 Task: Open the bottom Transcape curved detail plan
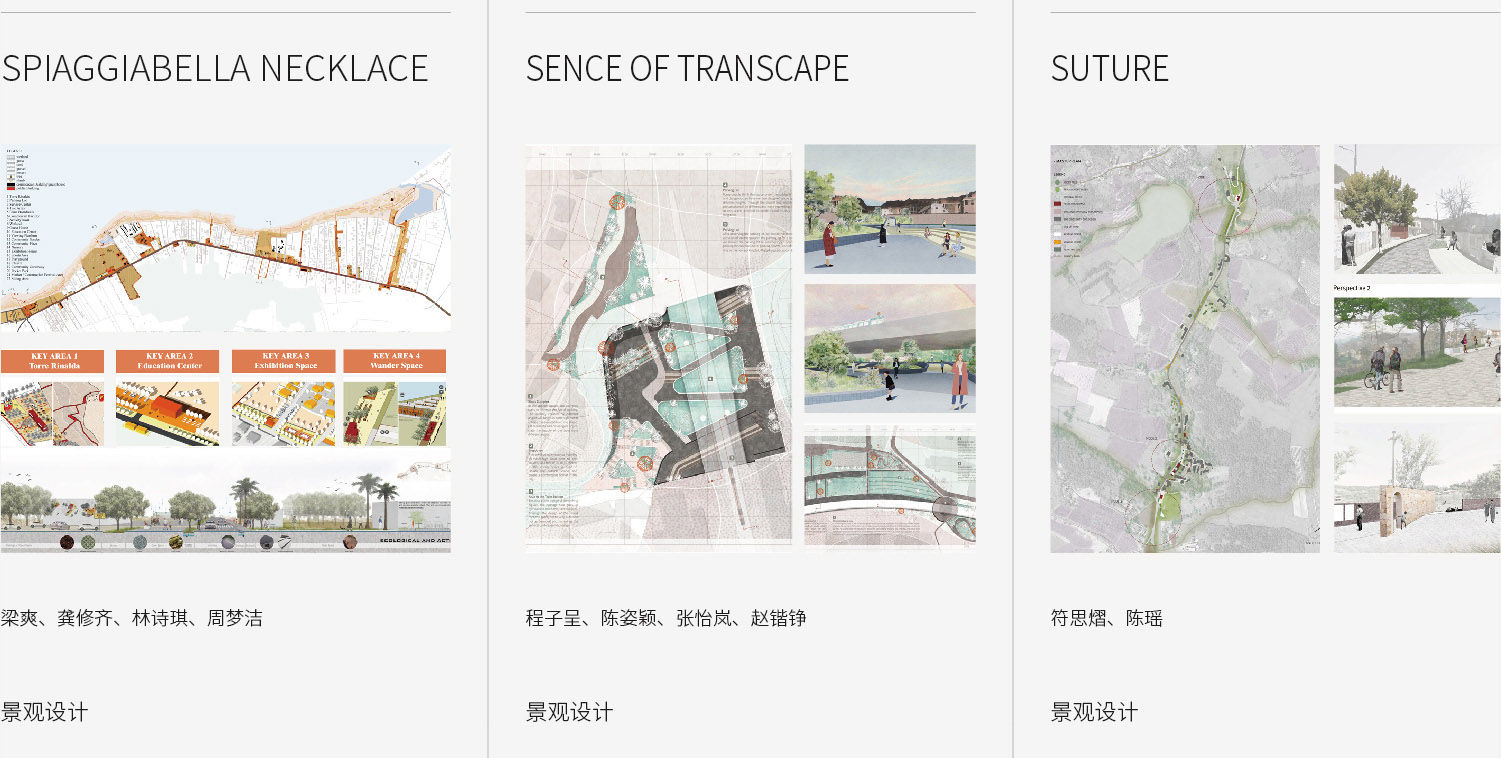[889, 487]
